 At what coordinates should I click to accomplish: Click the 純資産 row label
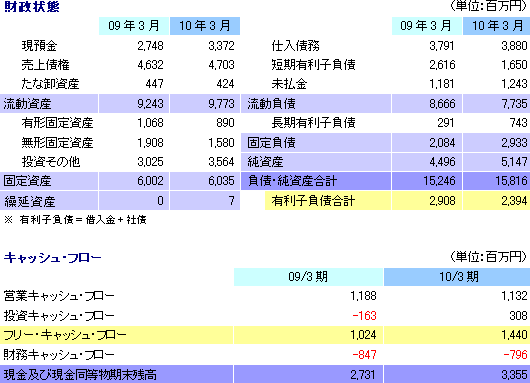tap(265, 162)
